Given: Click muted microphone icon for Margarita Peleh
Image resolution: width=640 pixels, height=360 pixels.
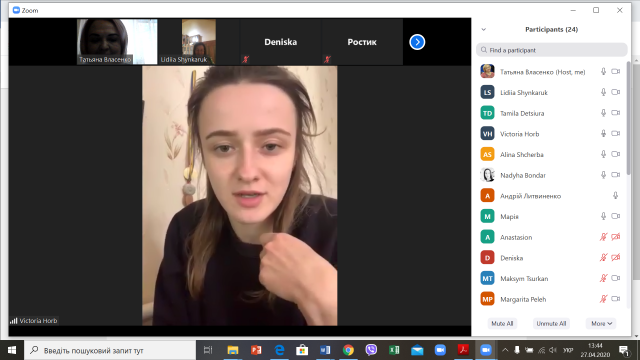Looking at the screenshot, I should coord(603,299).
